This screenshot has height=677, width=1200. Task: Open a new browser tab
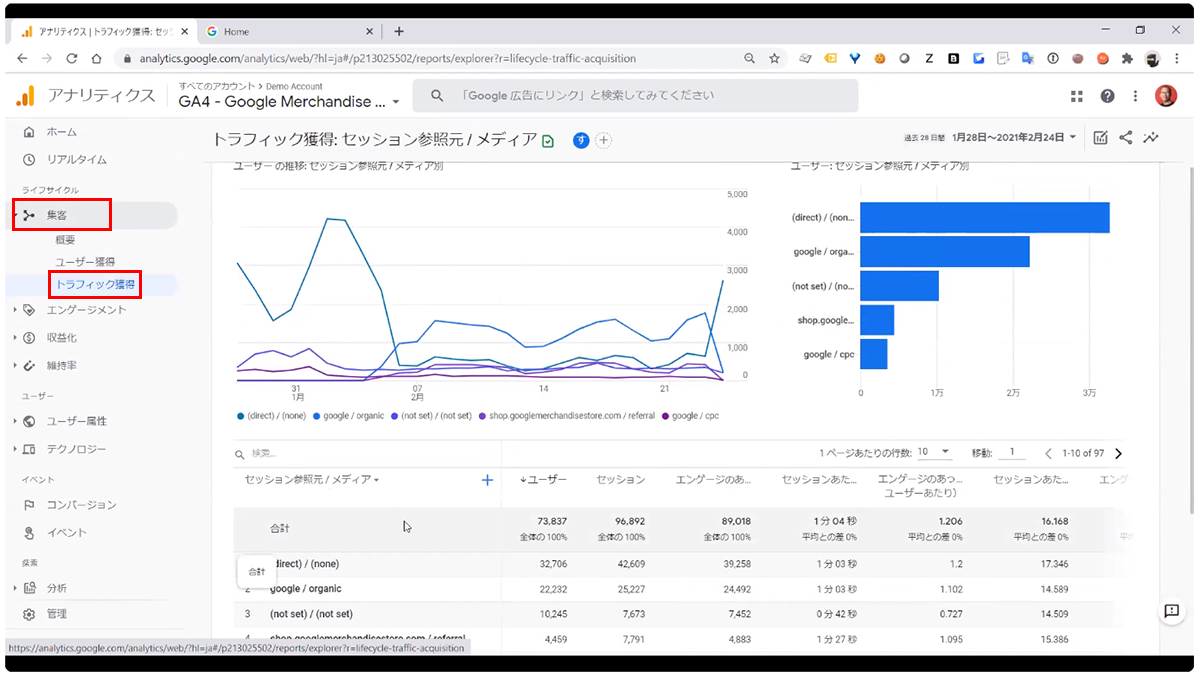[x=399, y=31]
